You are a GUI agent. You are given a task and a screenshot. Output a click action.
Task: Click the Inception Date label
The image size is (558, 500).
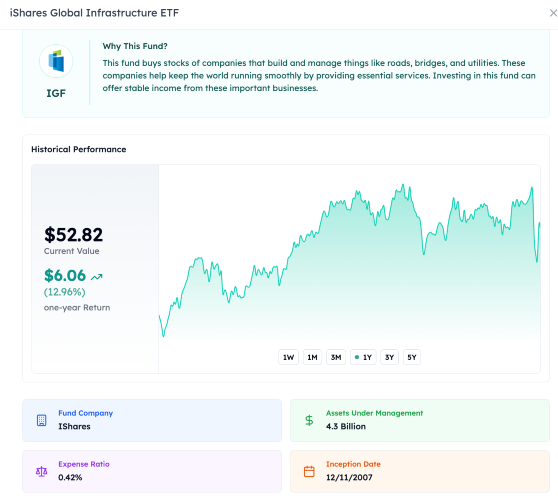point(353,464)
